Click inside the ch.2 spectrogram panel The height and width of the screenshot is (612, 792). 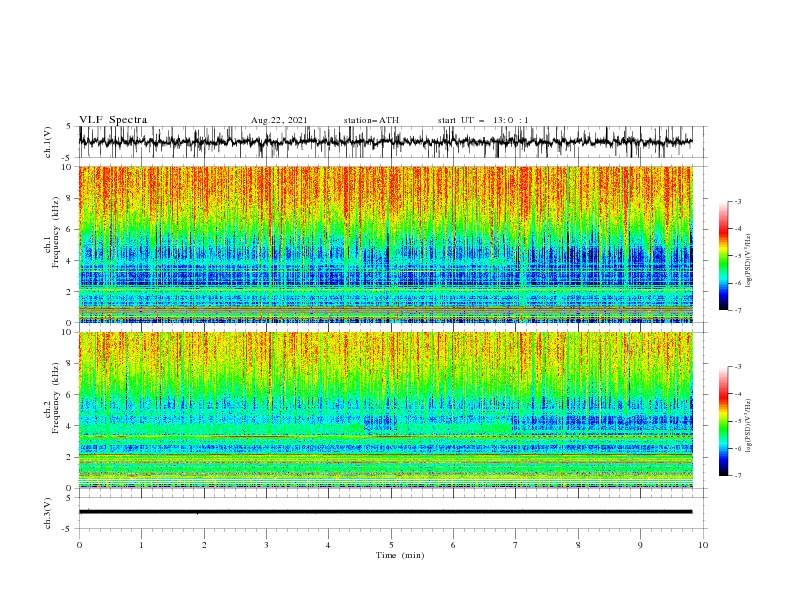click(385, 410)
